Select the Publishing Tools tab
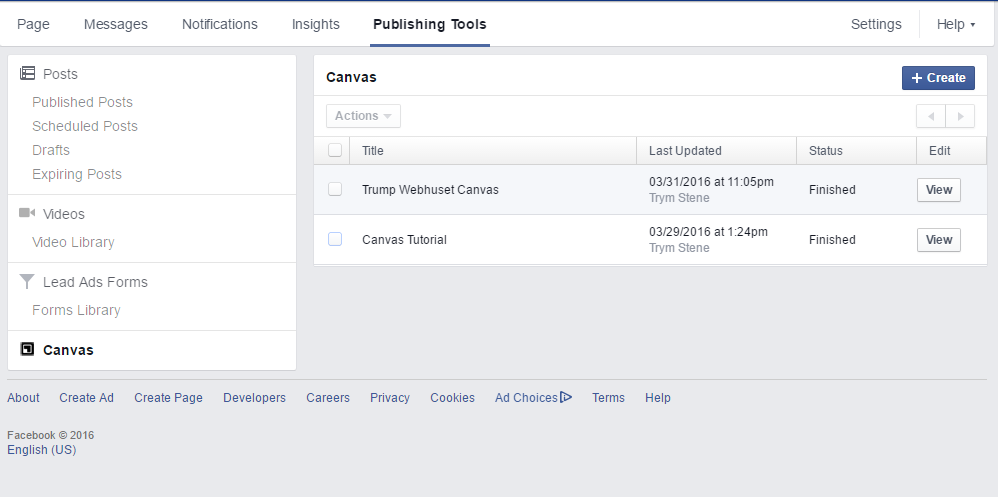This screenshot has height=497, width=998. [x=430, y=24]
